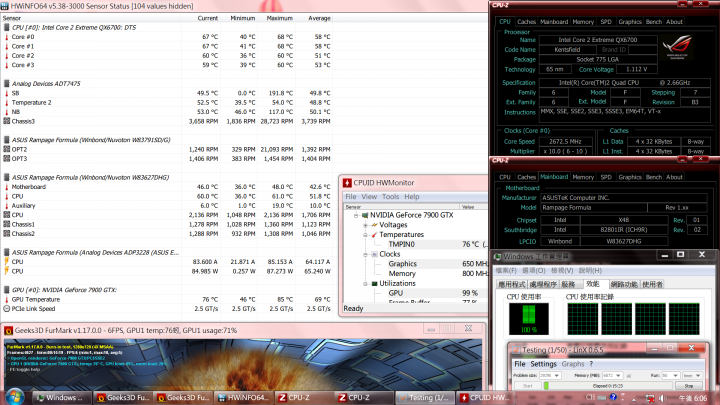Click the Windows Task Manager title icon
720x405 pixels.
click(x=497, y=257)
